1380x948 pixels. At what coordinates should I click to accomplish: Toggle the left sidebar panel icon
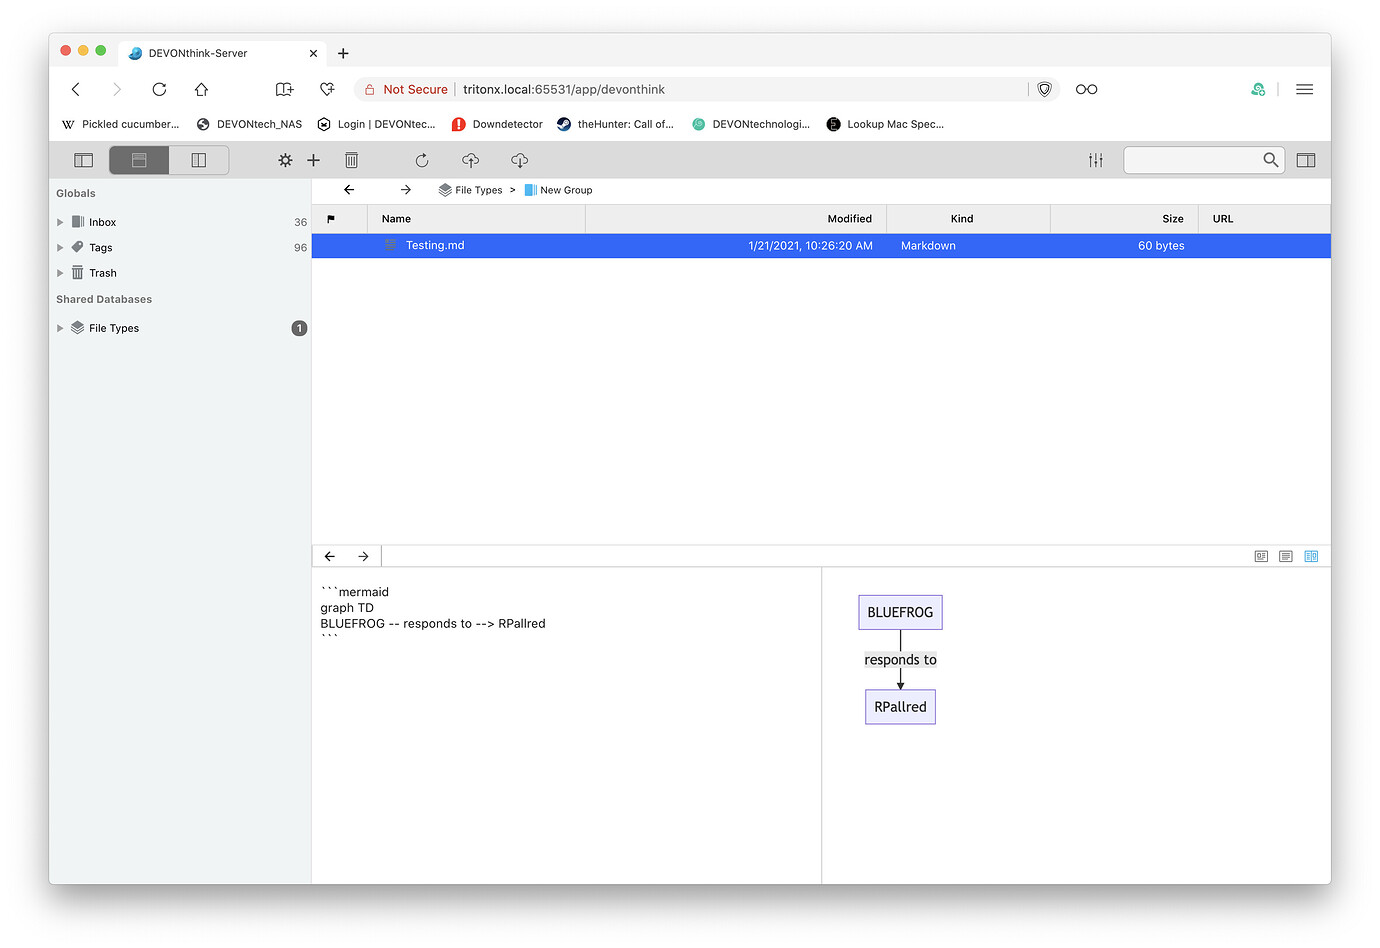click(83, 159)
